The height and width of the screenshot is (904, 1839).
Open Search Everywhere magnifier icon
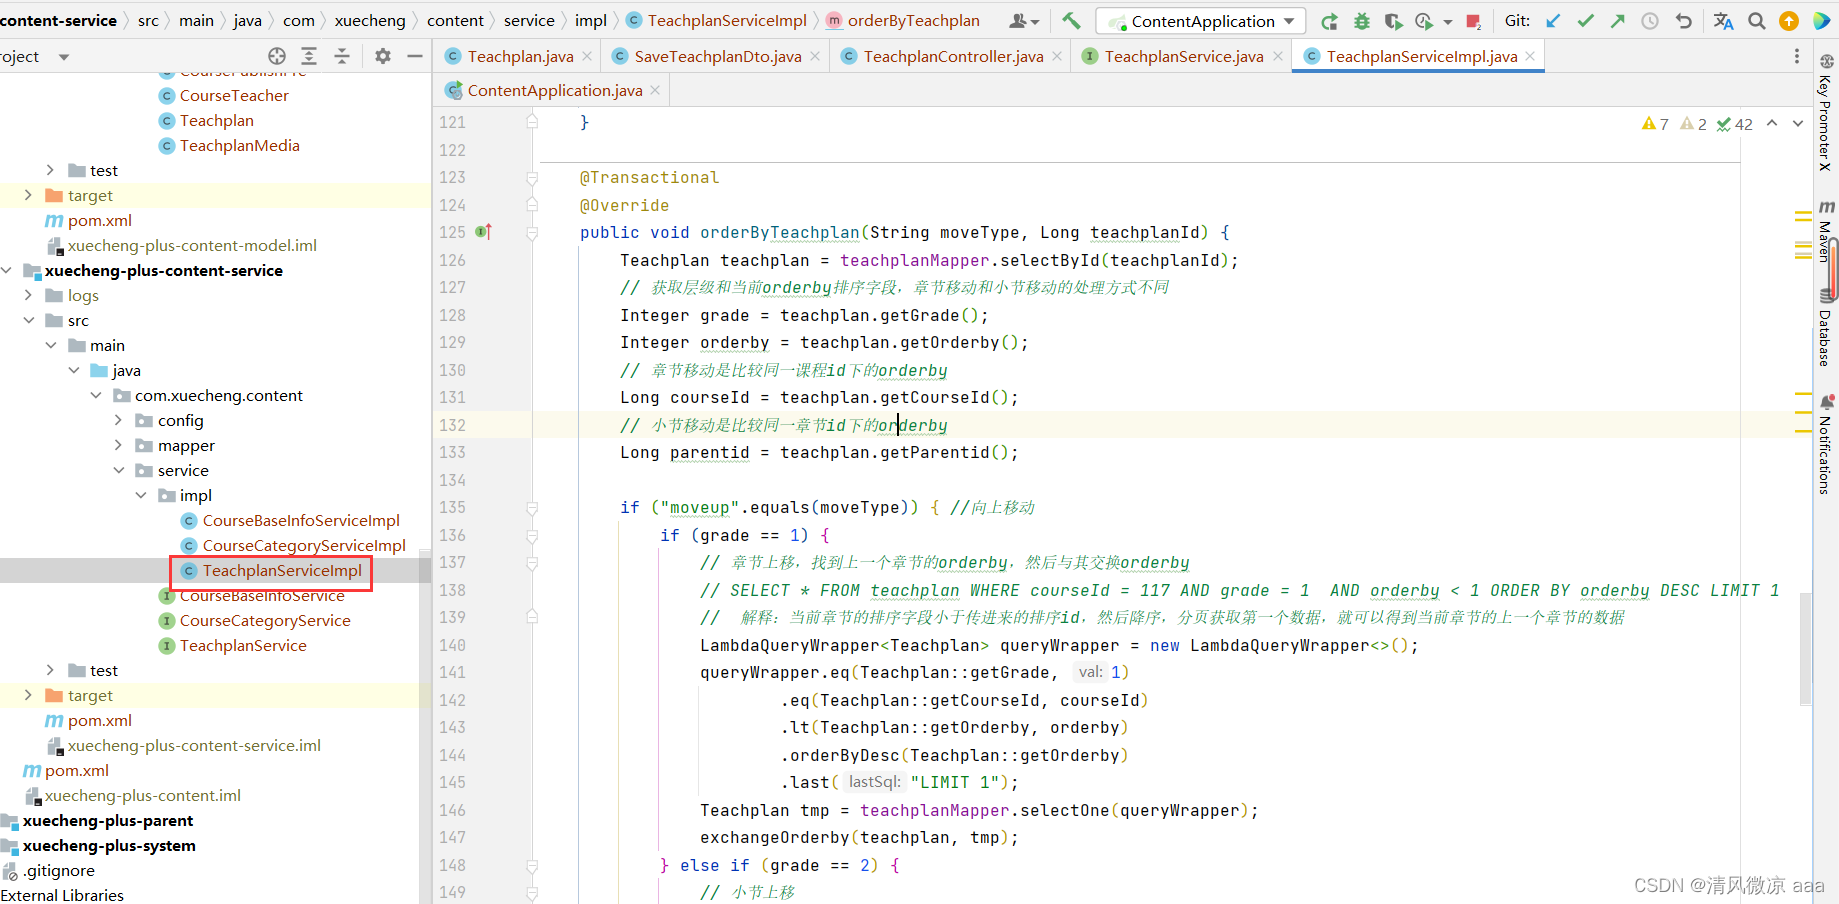pyautogui.click(x=1757, y=21)
